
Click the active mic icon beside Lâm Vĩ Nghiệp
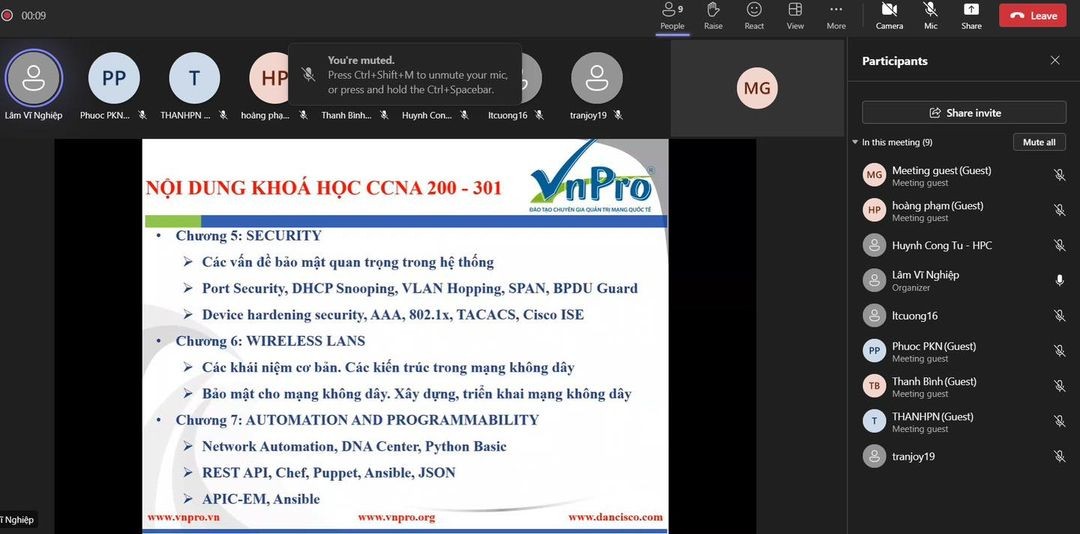1059,280
